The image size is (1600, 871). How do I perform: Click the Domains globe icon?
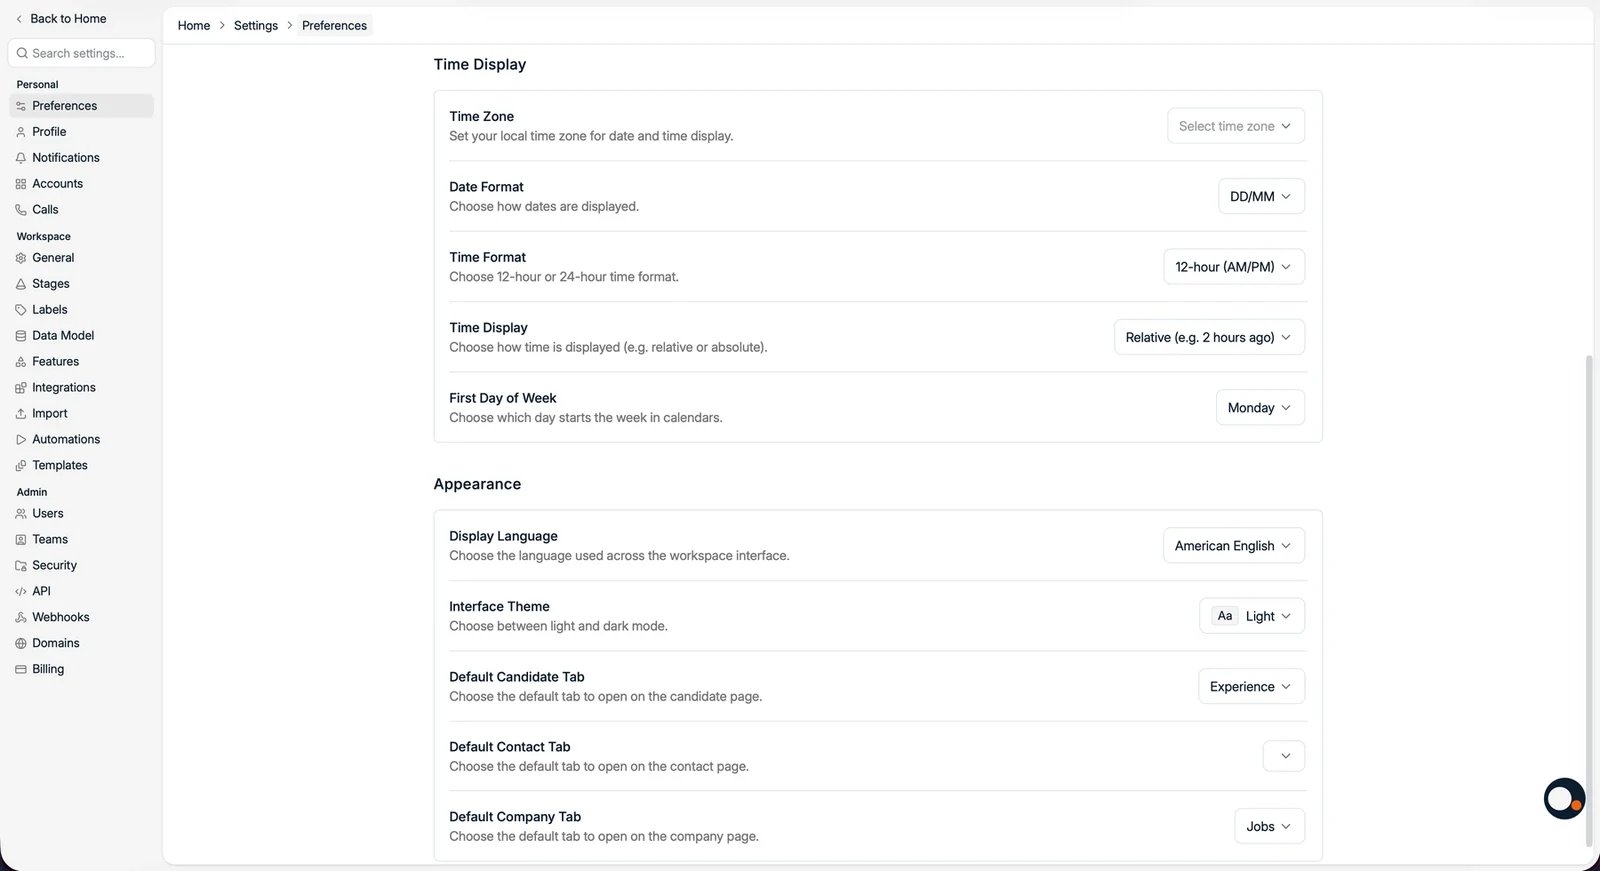pos(21,644)
